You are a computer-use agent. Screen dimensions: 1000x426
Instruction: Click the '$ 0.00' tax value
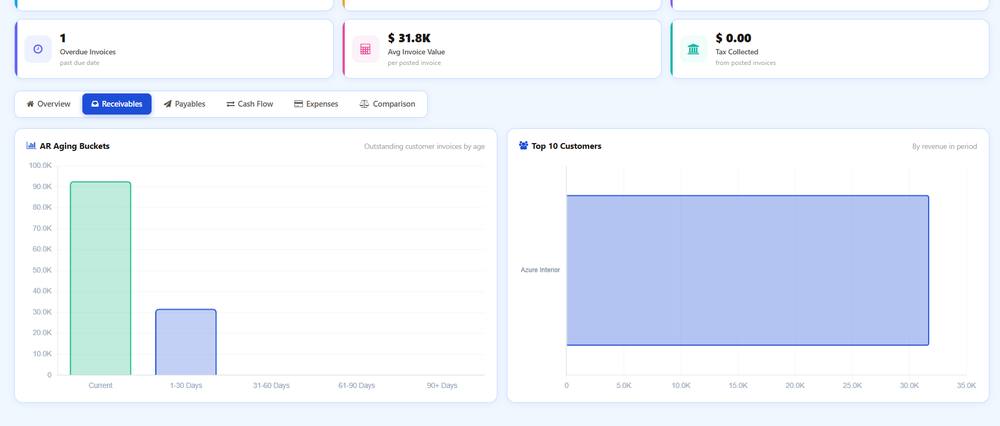point(733,38)
